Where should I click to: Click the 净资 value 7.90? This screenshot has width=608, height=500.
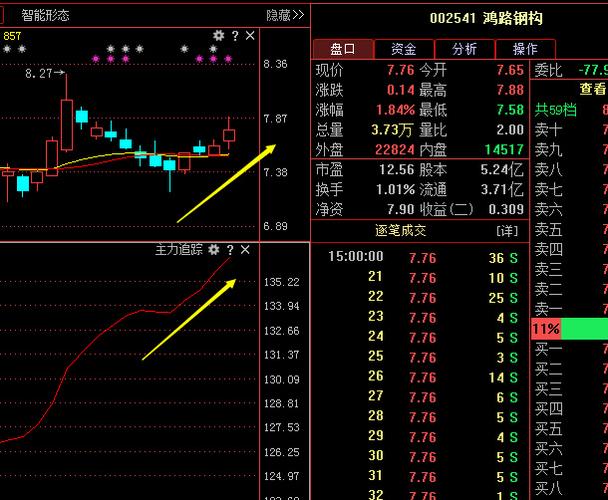tap(401, 209)
